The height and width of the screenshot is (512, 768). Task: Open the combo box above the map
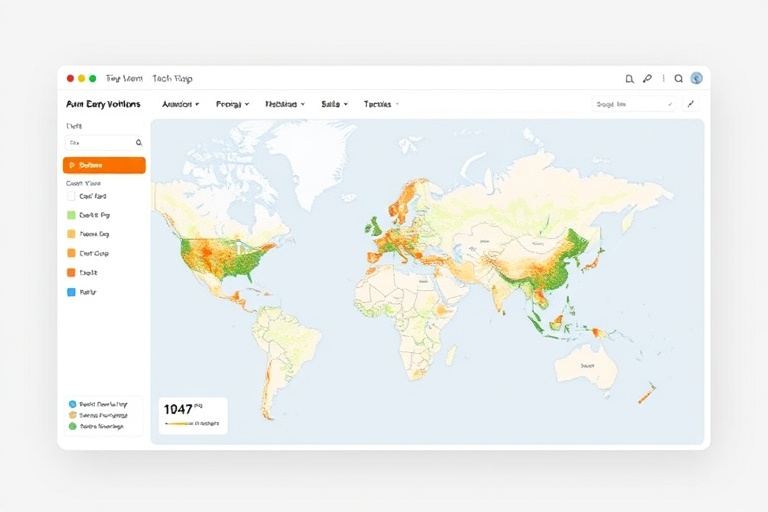[634, 103]
